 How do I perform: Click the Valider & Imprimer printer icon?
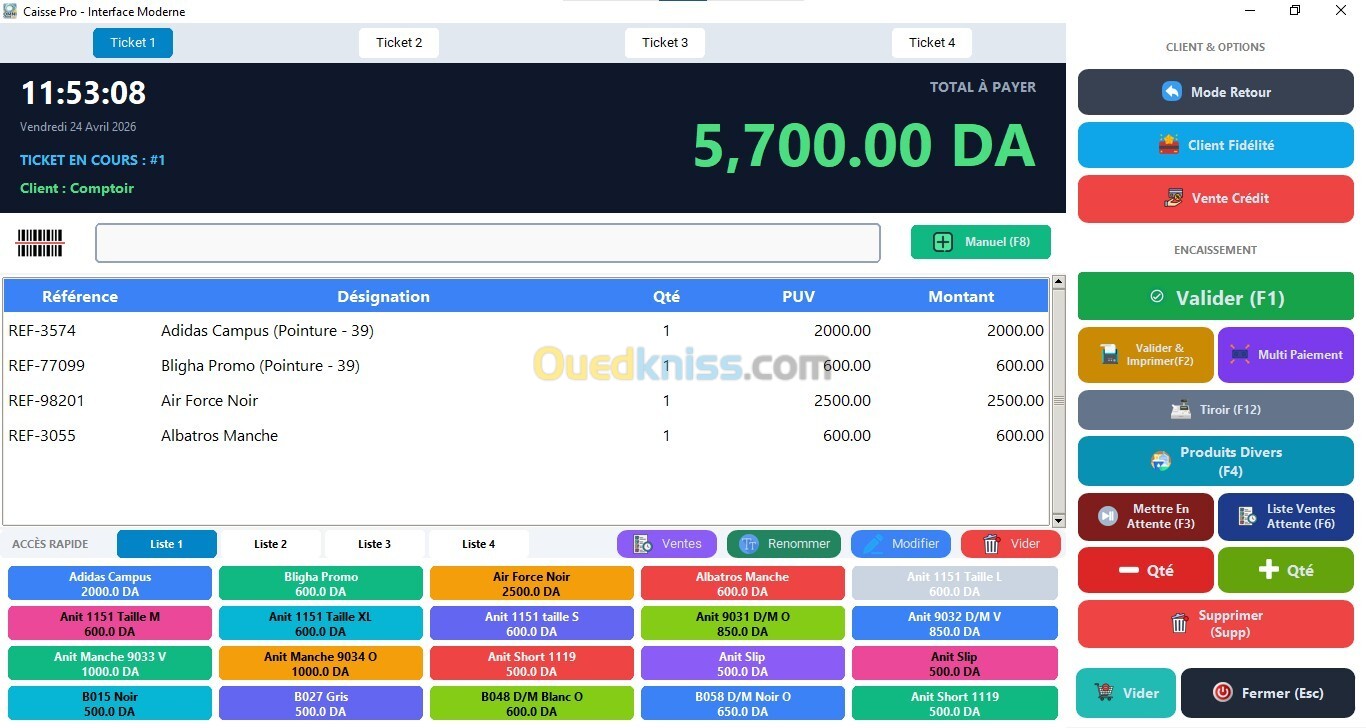[x=1108, y=355]
